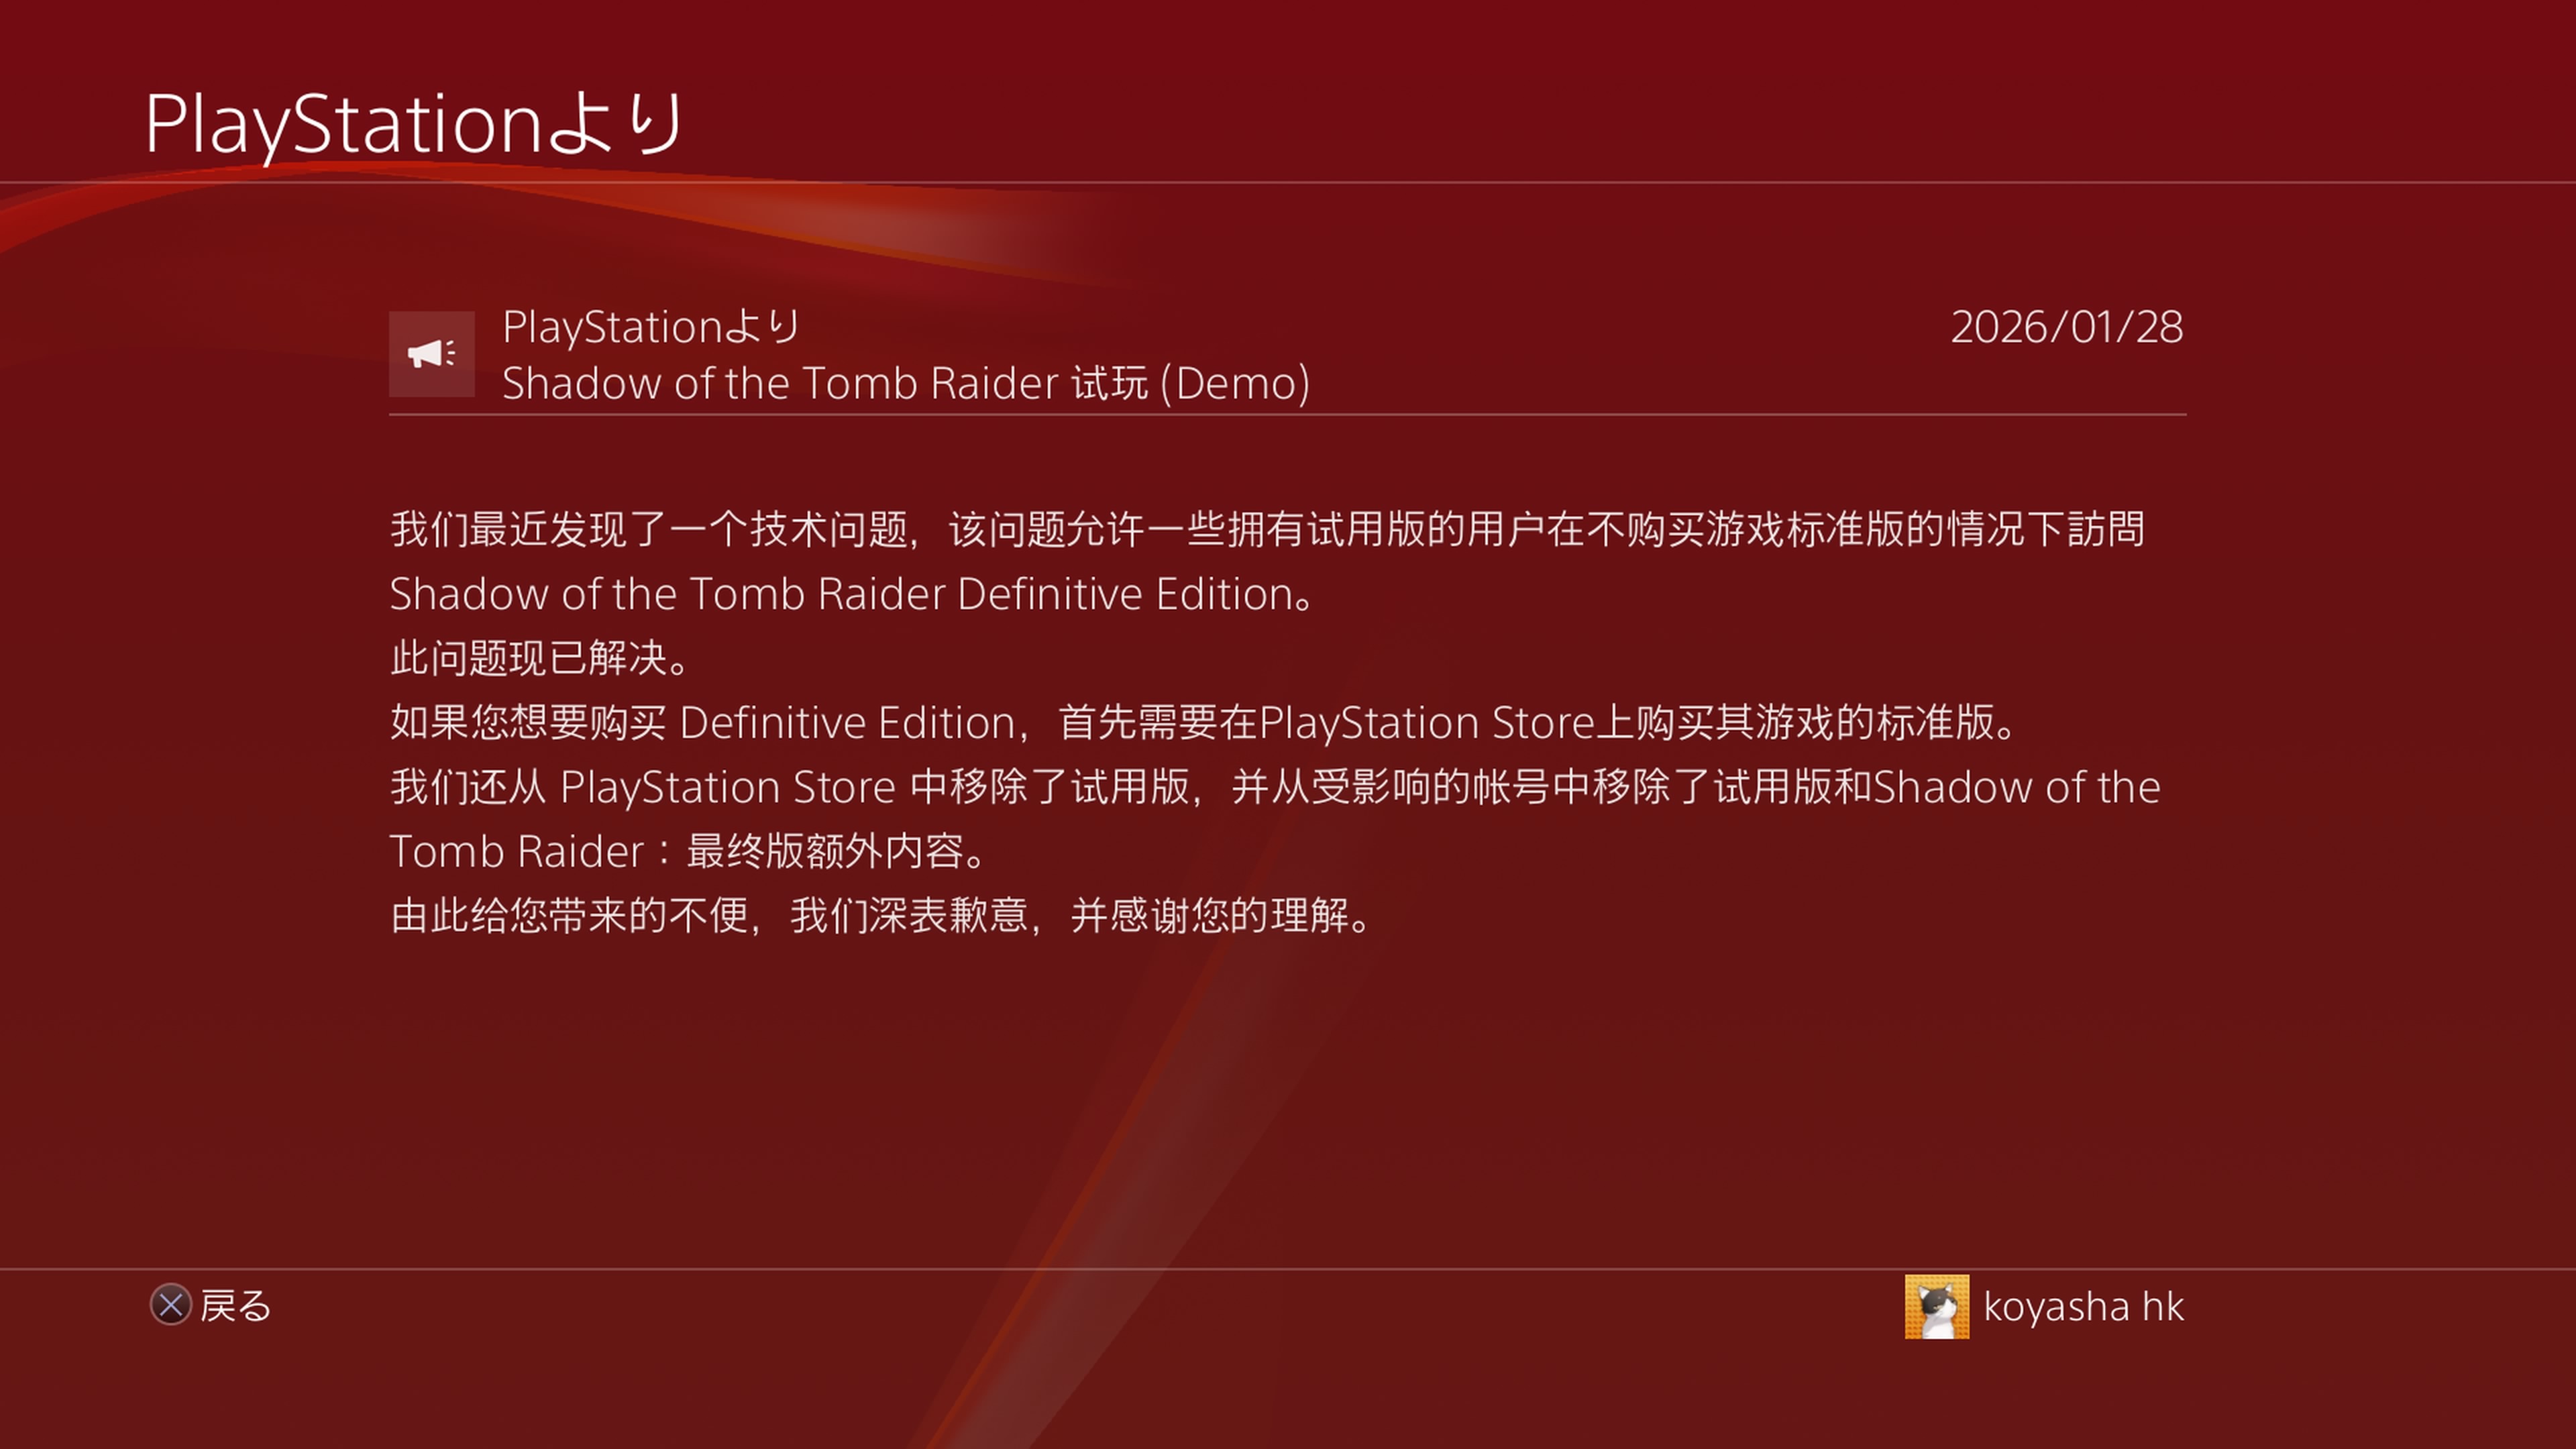Click the line 此问题现已解决。
The image size is (2576, 1449).
[540, 658]
